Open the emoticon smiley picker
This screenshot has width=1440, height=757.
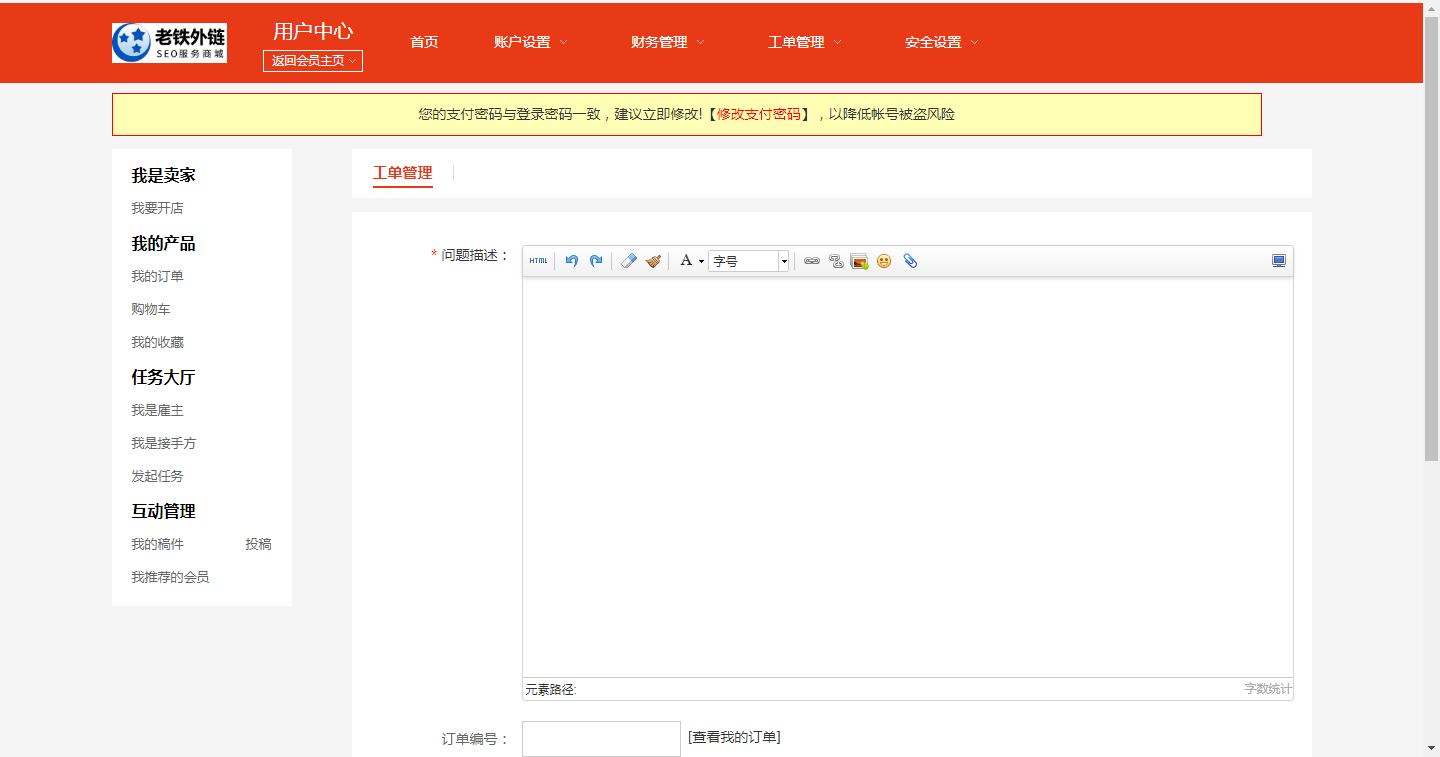pyautogui.click(x=884, y=261)
